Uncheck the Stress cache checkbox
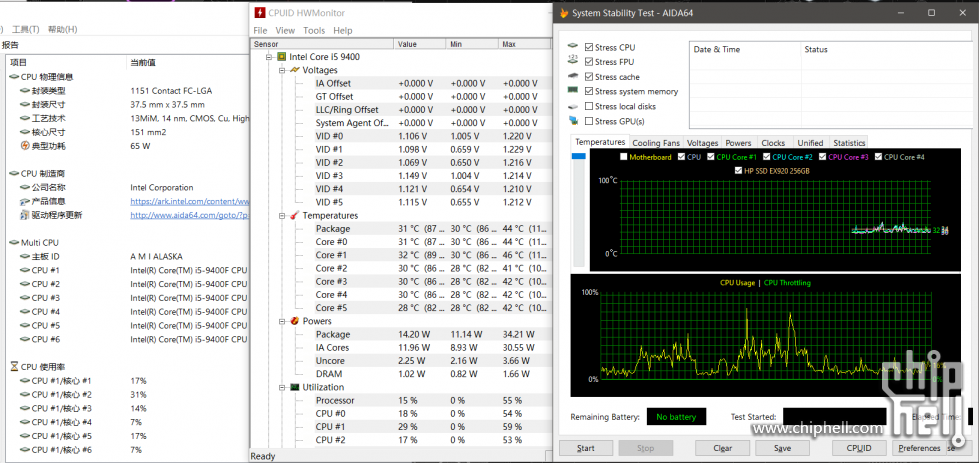The width and height of the screenshot is (979, 463). (589, 77)
